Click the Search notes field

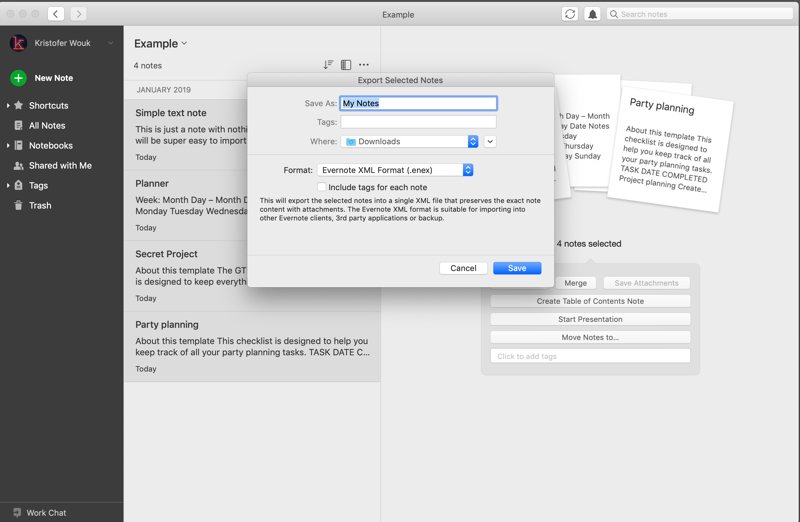point(699,14)
